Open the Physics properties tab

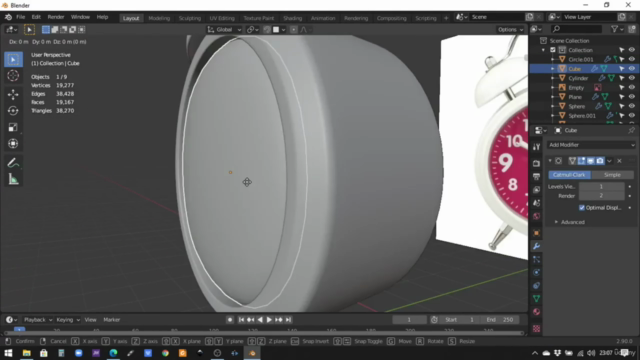(x=536, y=272)
